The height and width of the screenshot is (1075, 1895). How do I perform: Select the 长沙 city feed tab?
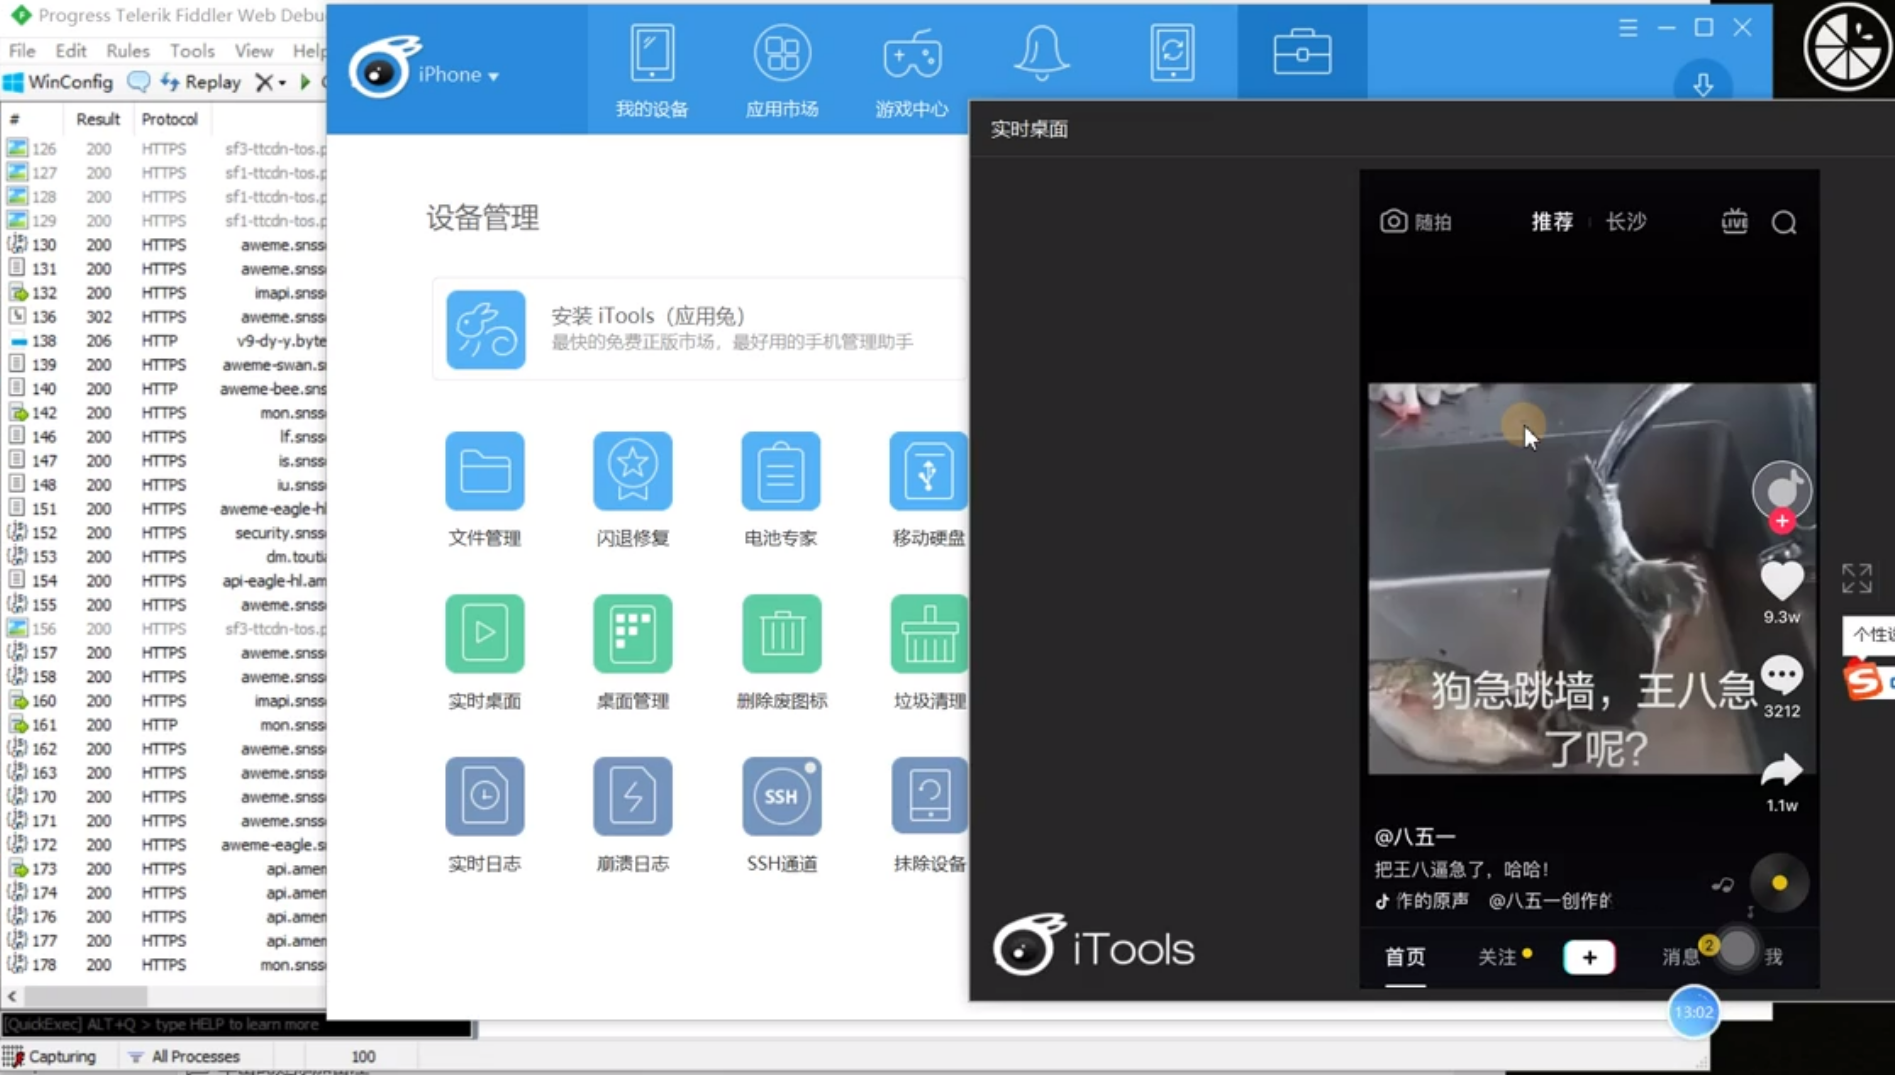tap(1626, 221)
